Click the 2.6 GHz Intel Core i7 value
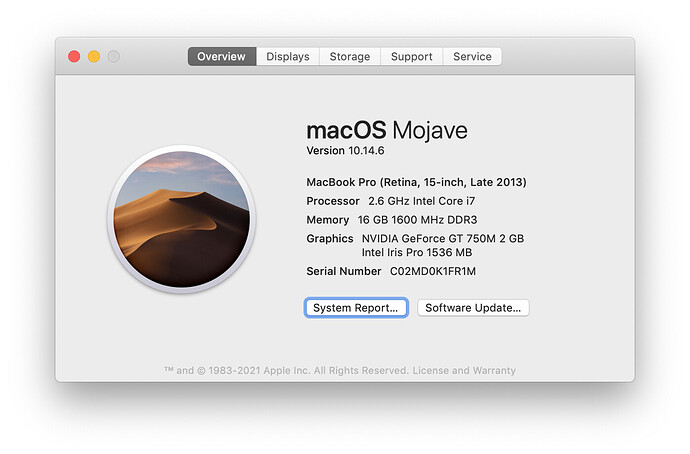This screenshot has width=690, height=454. coord(422,201)
